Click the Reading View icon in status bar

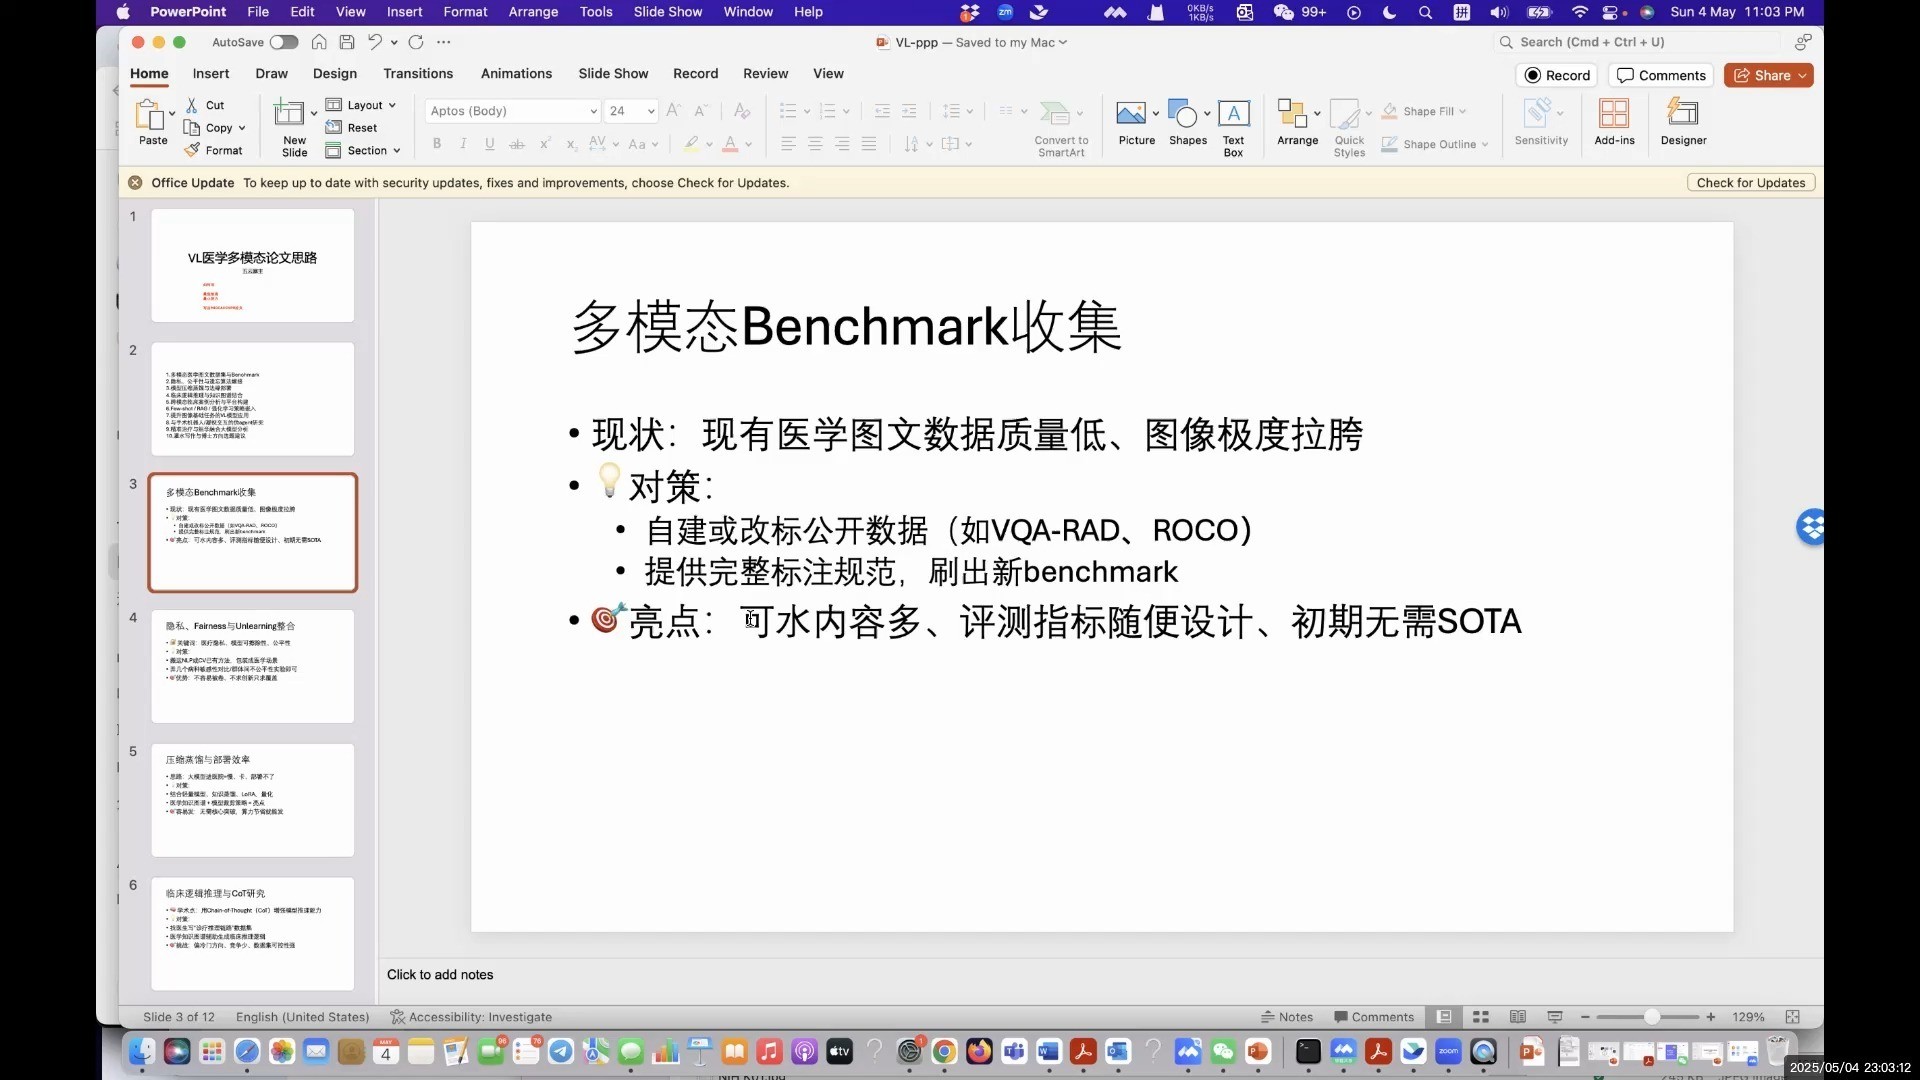click(x=1518, y=1017)
